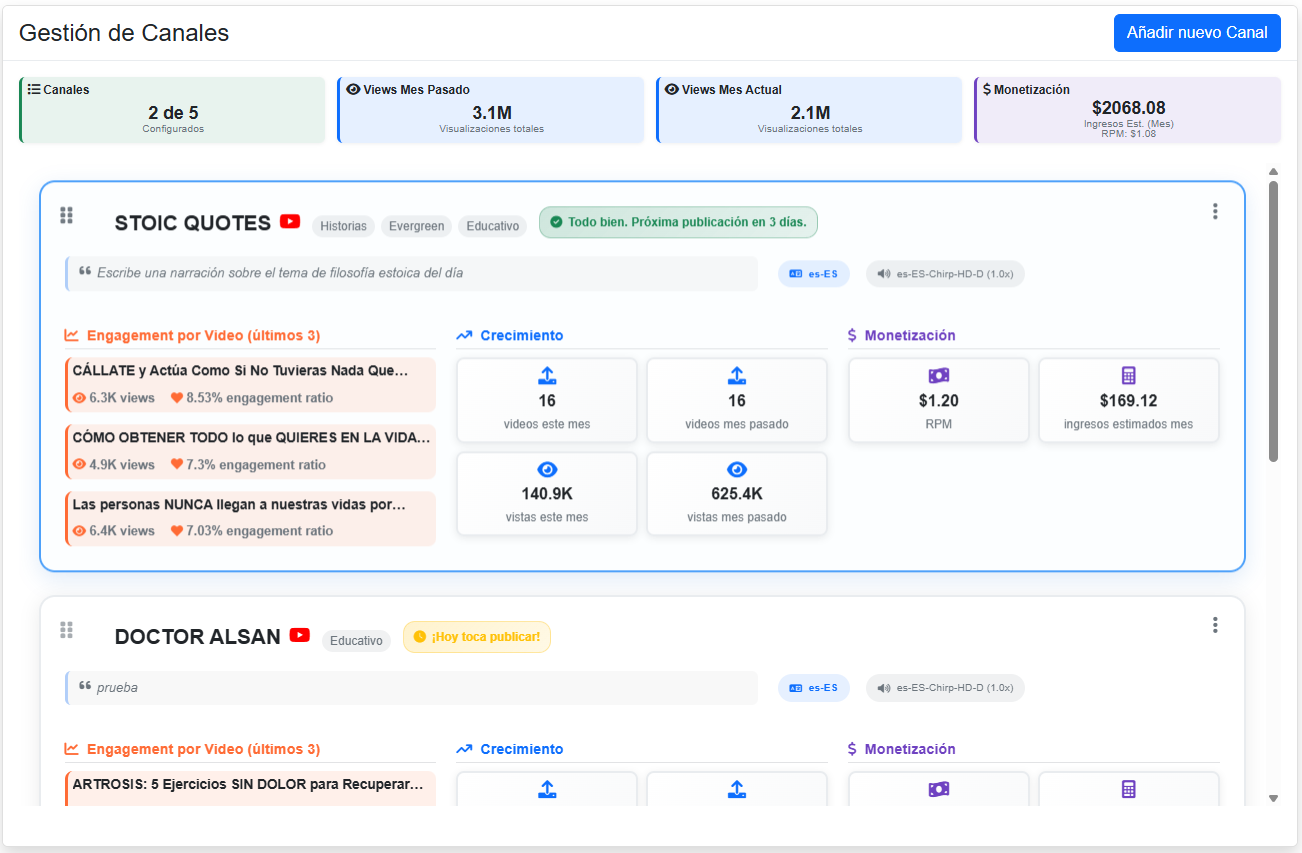Grab the STOIC QUOTES drag handle

(67, 215)
